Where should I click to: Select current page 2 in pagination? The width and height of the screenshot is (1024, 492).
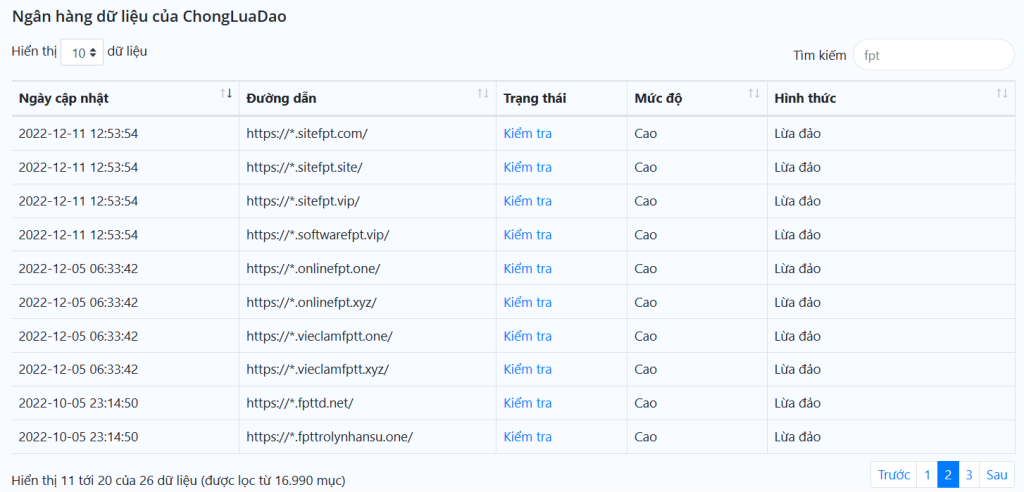tap(948, 474)
